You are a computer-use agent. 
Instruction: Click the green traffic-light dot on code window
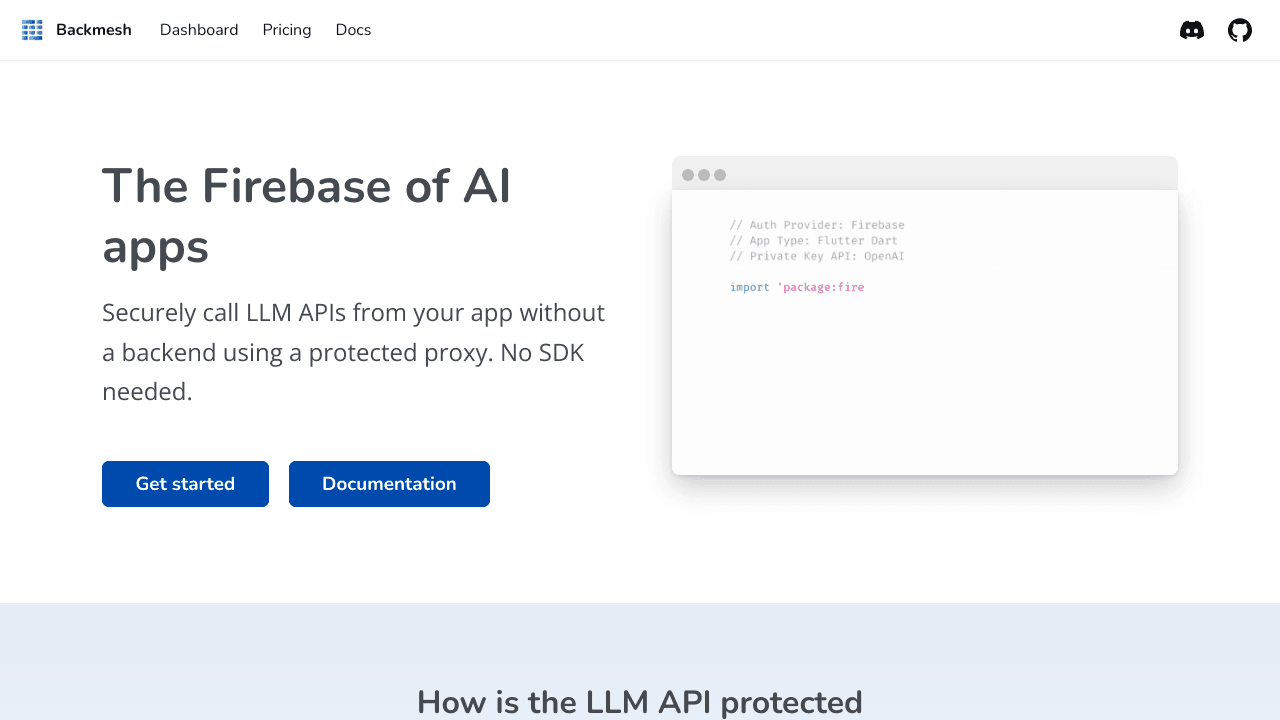click(x=721, y=174)
